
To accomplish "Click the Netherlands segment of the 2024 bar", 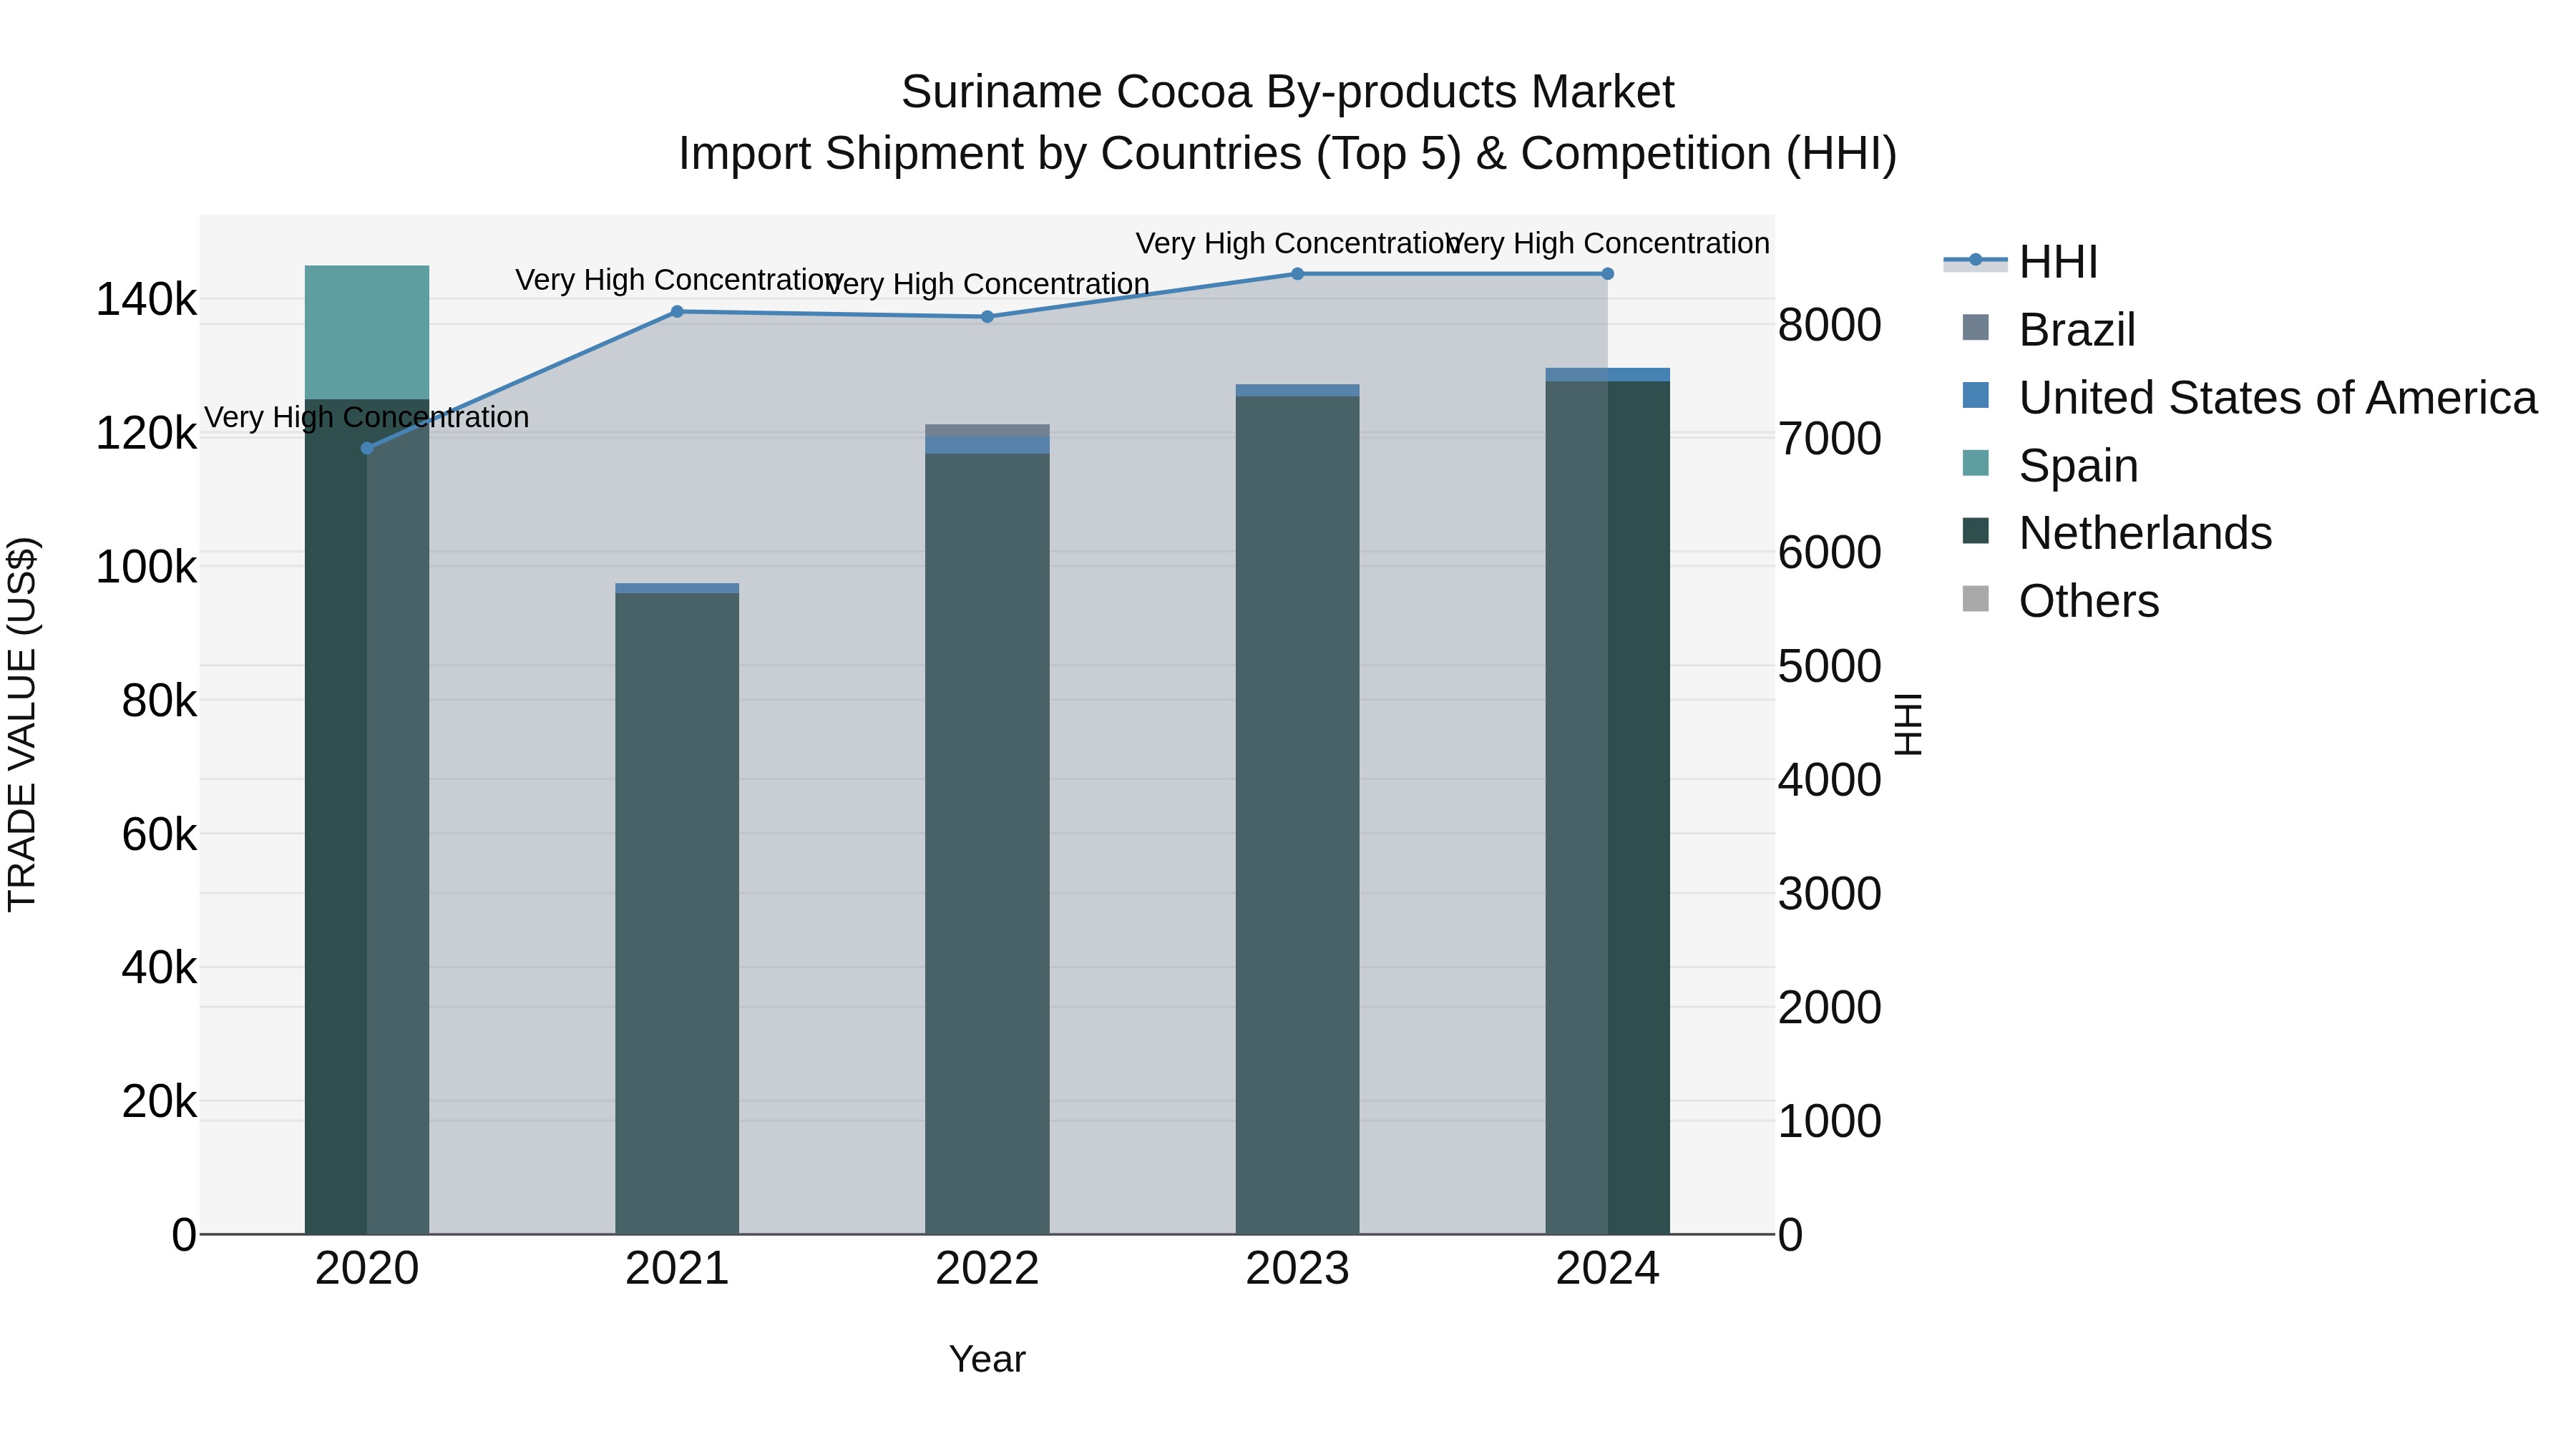I will (x=1607, y=807).
